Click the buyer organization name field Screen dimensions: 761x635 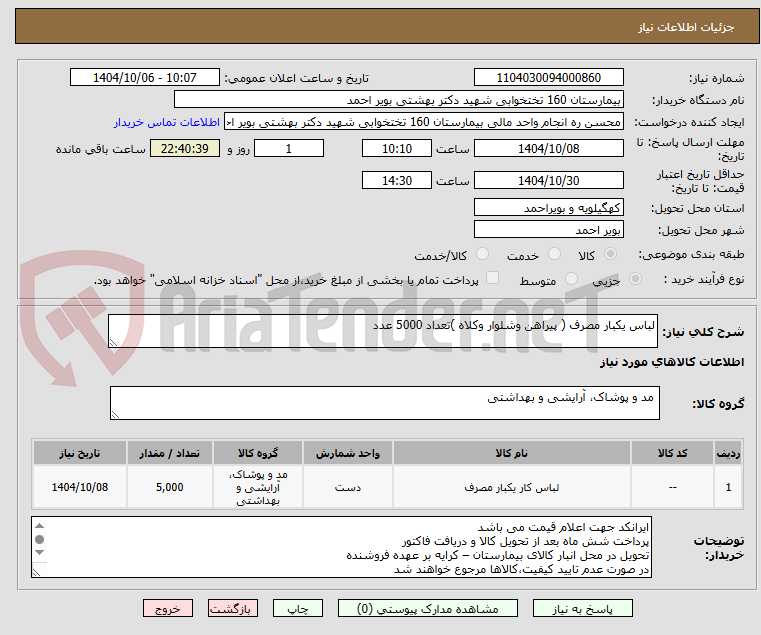click(x=398, y=100)
